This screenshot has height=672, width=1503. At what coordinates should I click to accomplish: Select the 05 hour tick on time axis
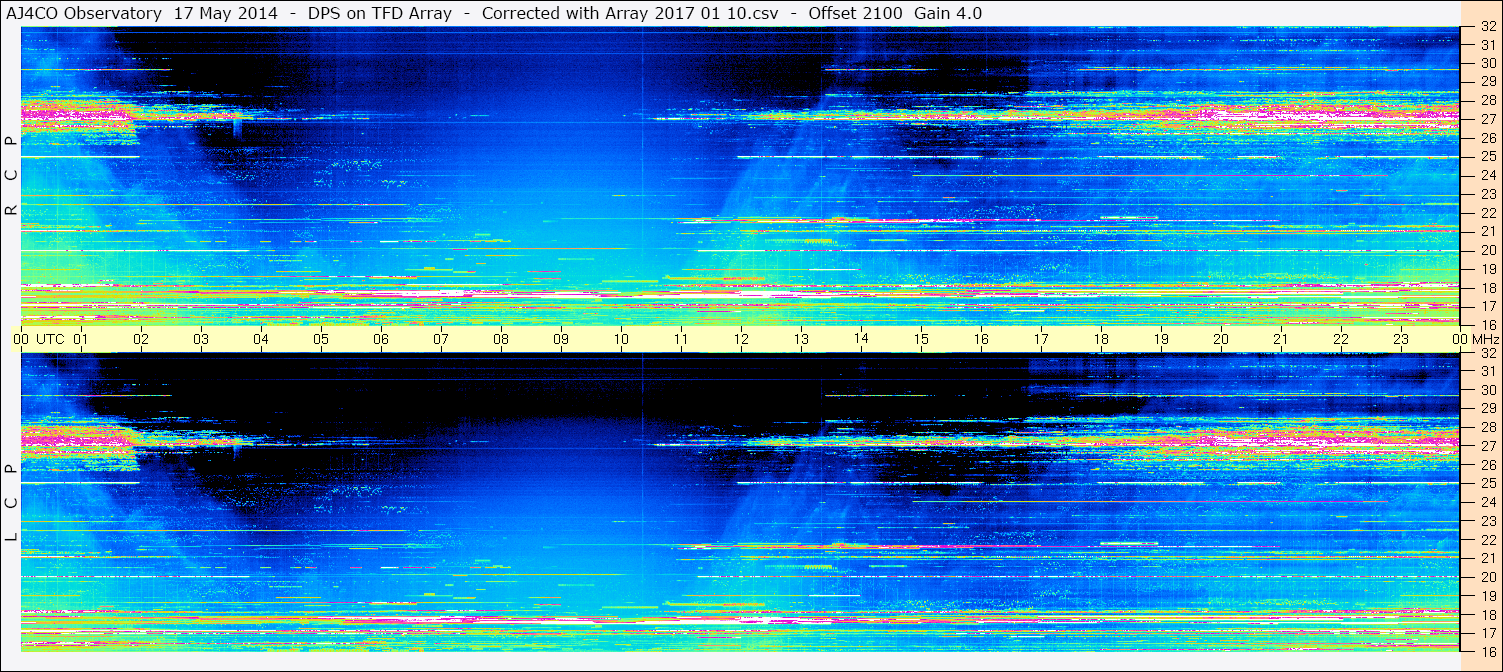pos(321,339)
